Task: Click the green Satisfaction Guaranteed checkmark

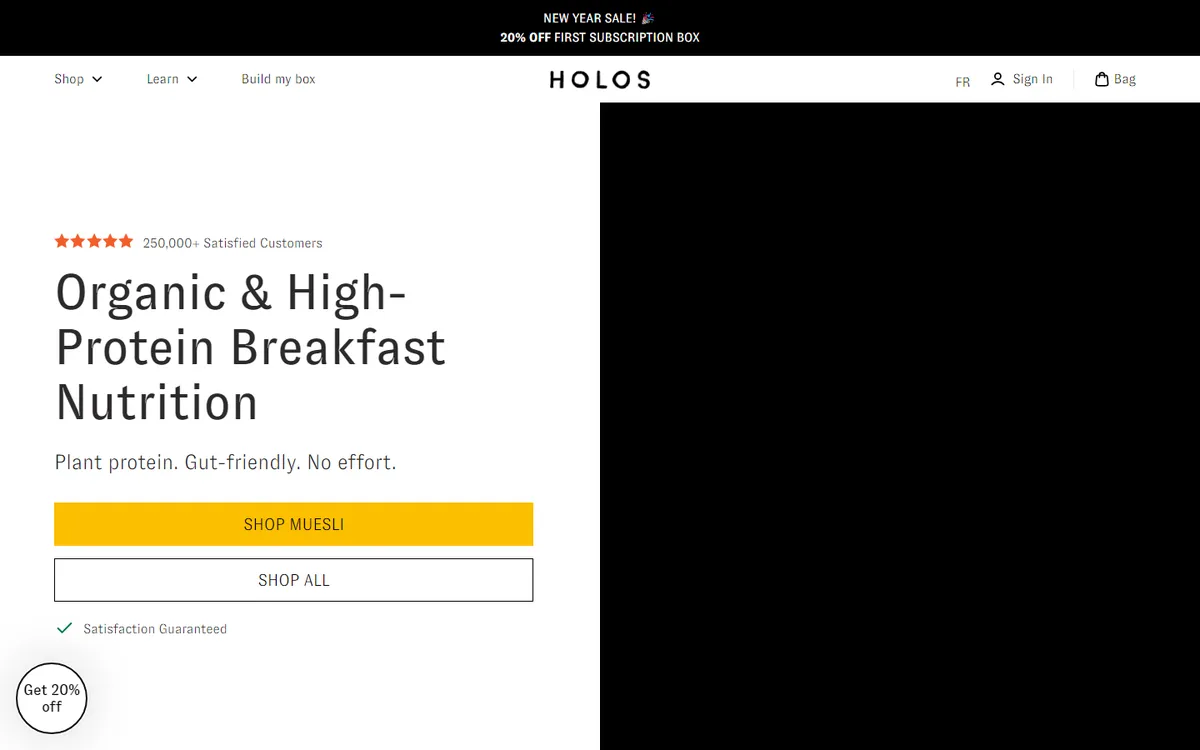Action: click(65, 628)
